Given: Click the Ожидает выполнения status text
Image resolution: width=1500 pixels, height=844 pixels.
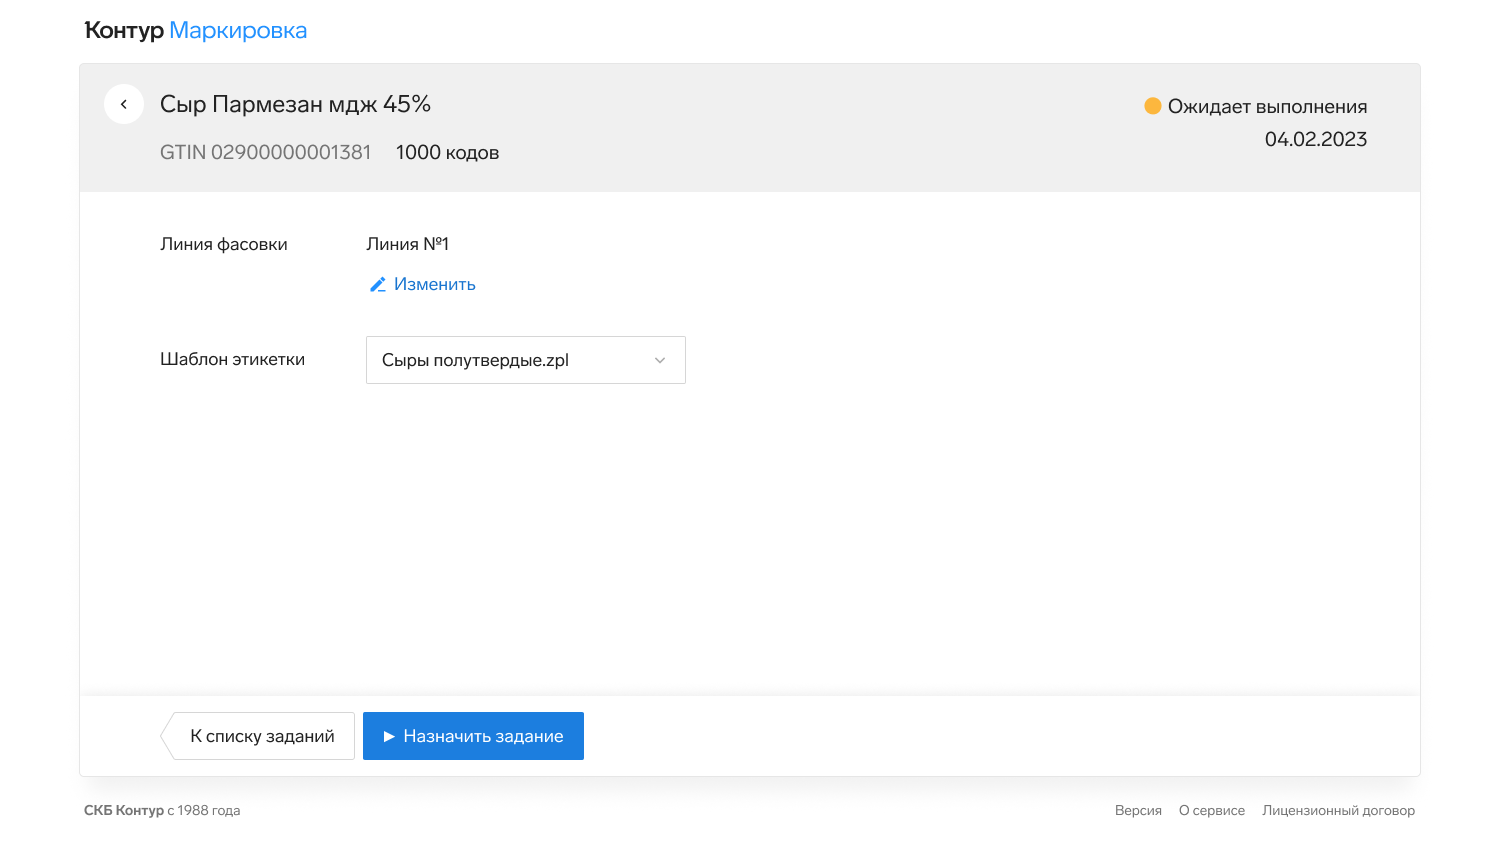Looking at the screenshot, I should [x=1268, y=107].
